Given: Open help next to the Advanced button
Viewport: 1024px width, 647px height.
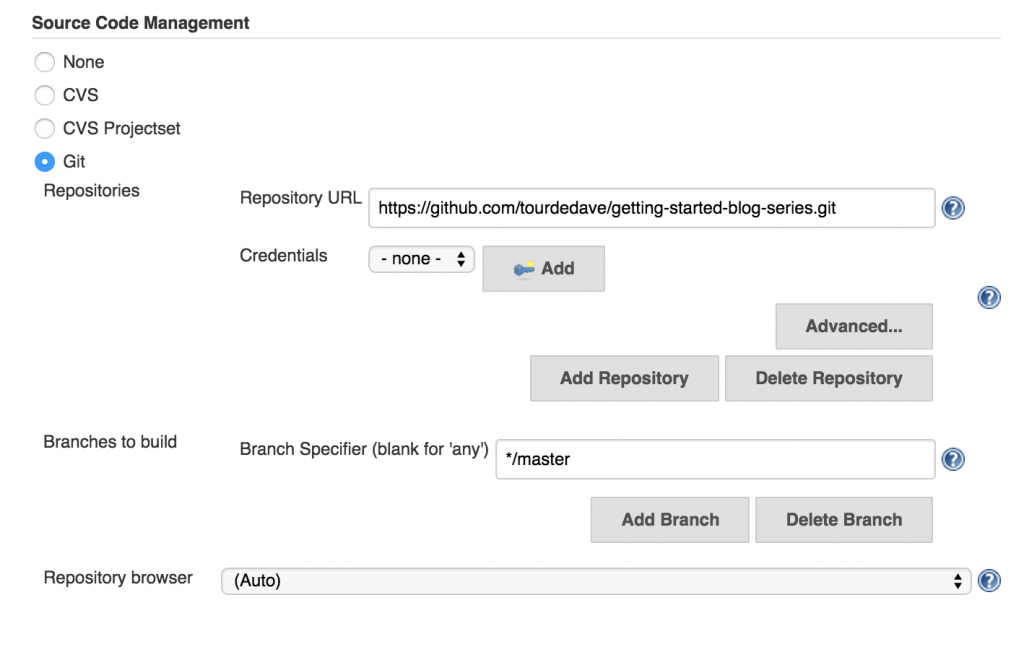Looking at the screenshot, I should click(x=988, y=297).
